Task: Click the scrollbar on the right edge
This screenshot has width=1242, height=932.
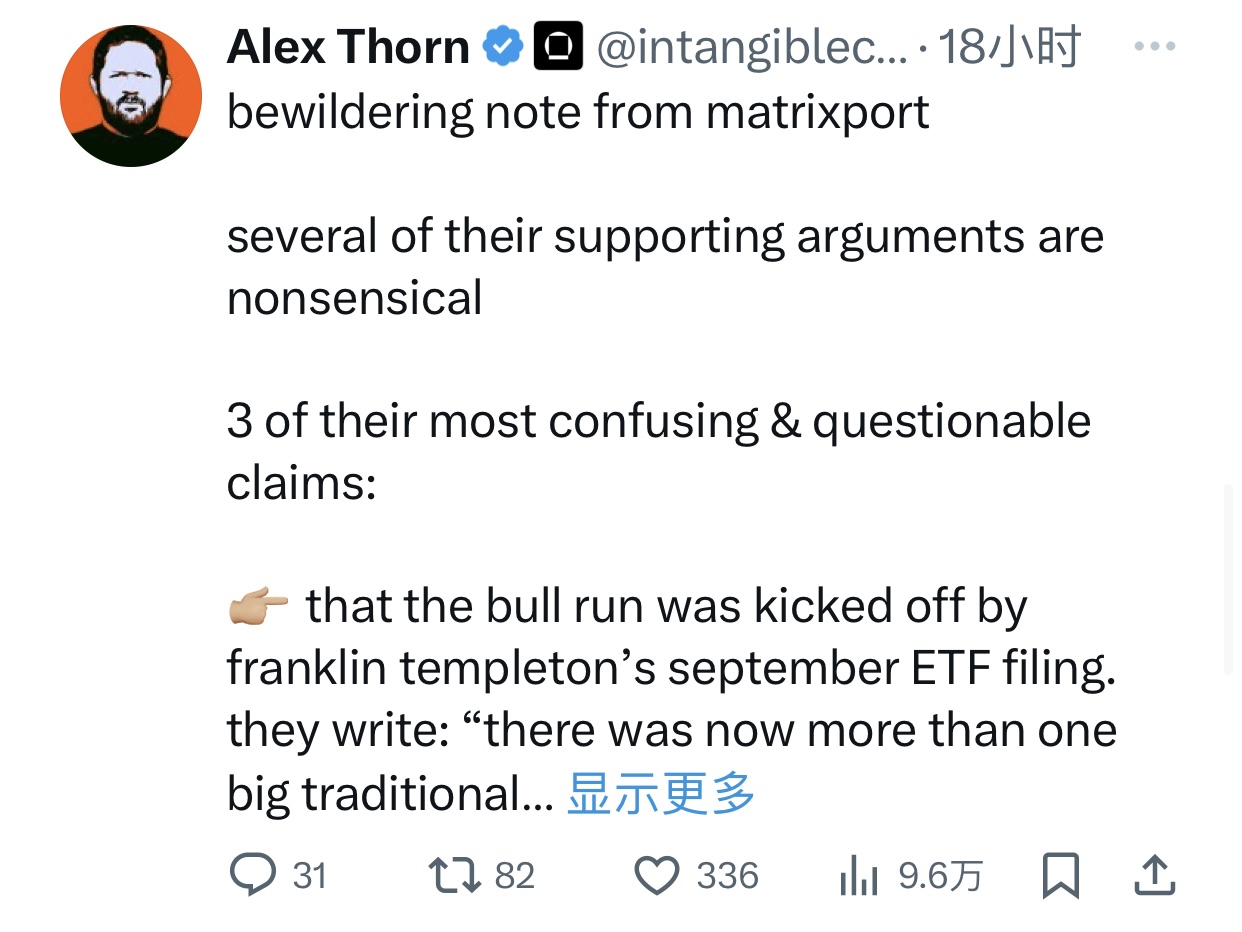Action: point(1230,580)
